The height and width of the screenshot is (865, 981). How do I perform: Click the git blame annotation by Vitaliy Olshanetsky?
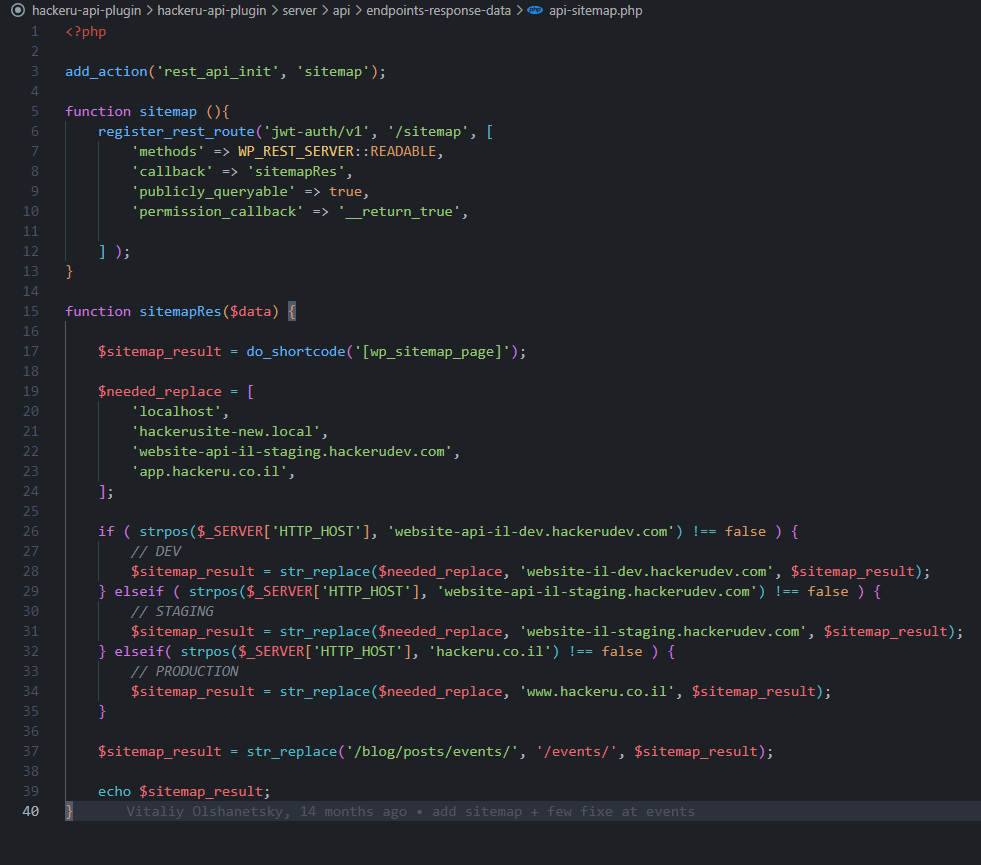pos(410,811)
